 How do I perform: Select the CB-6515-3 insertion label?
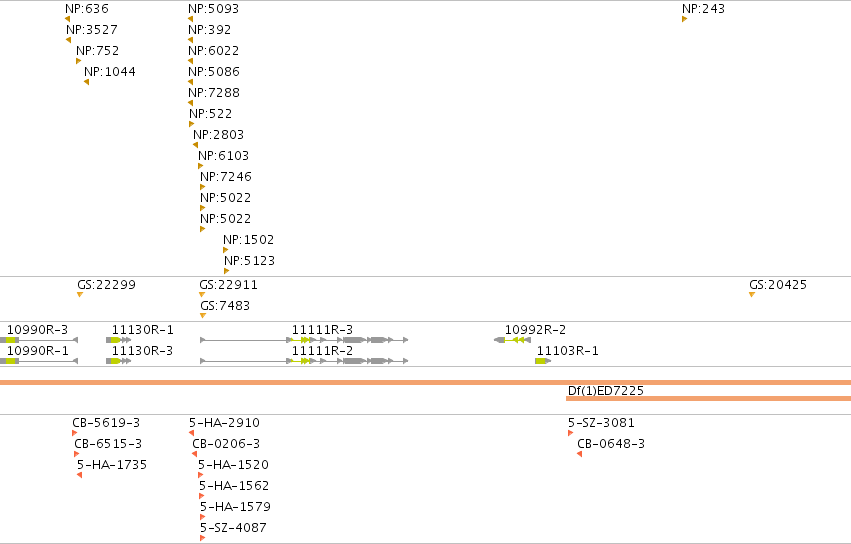click(108, 444)
